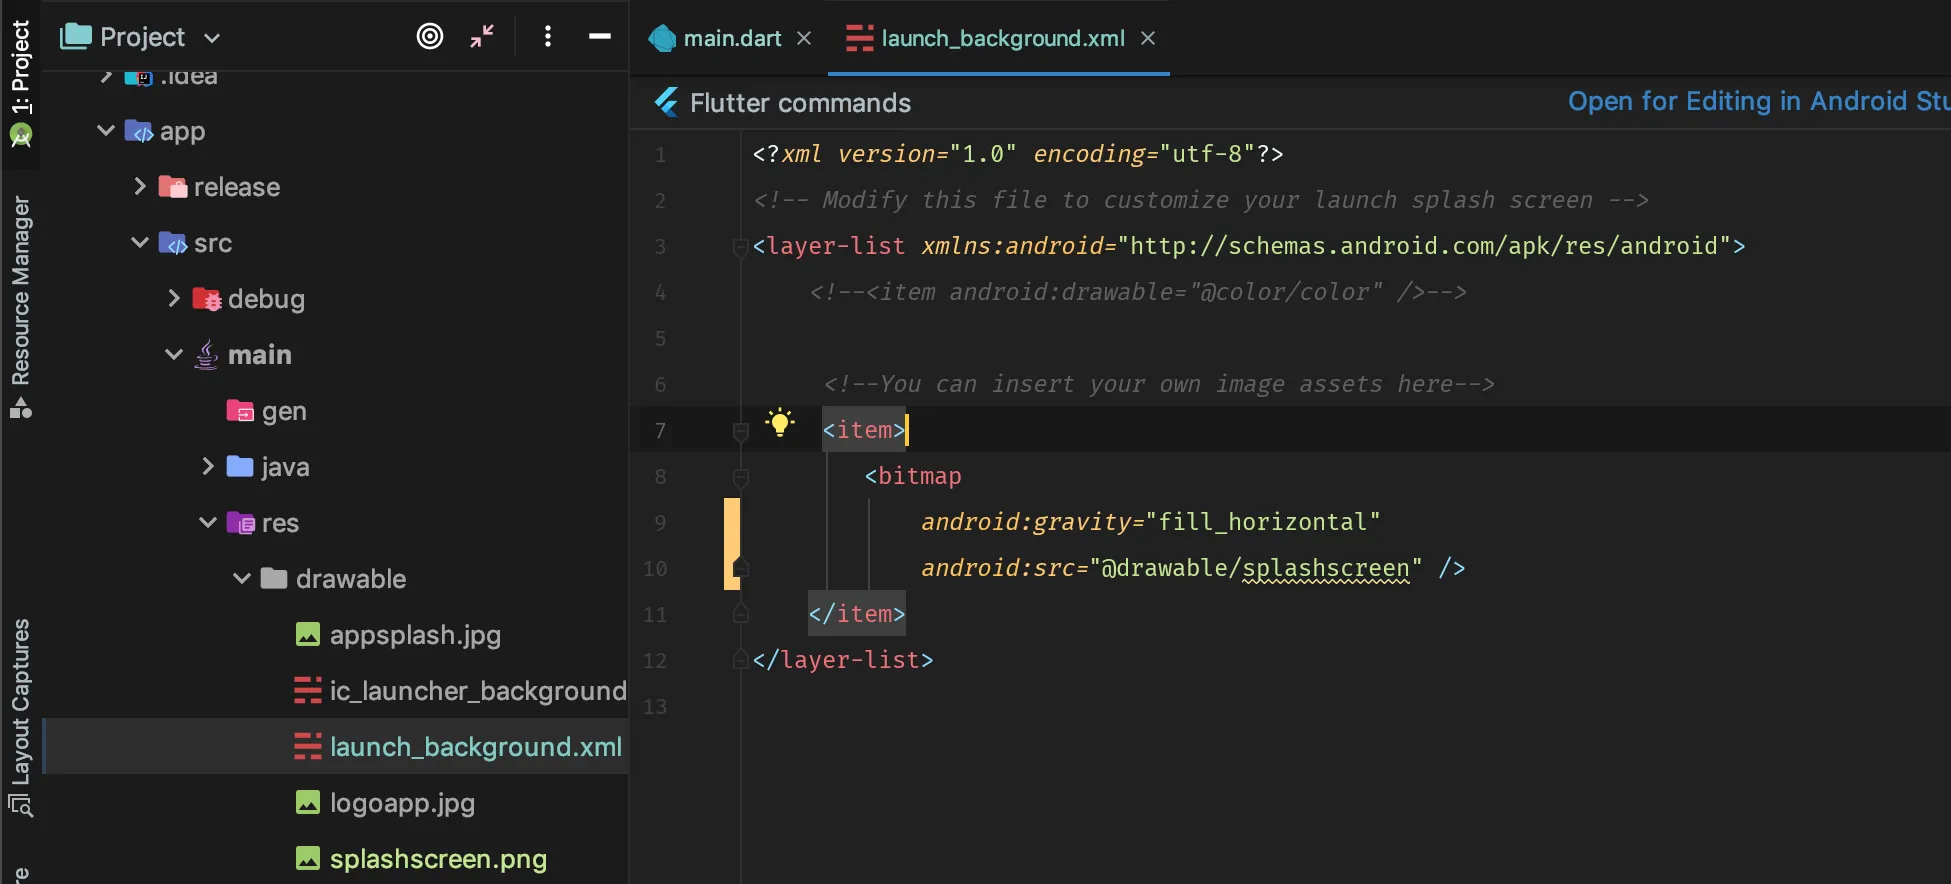Open Project panel options three-dots menu
The width and height of the screenshot is (1951, 884).
(547, 37)
